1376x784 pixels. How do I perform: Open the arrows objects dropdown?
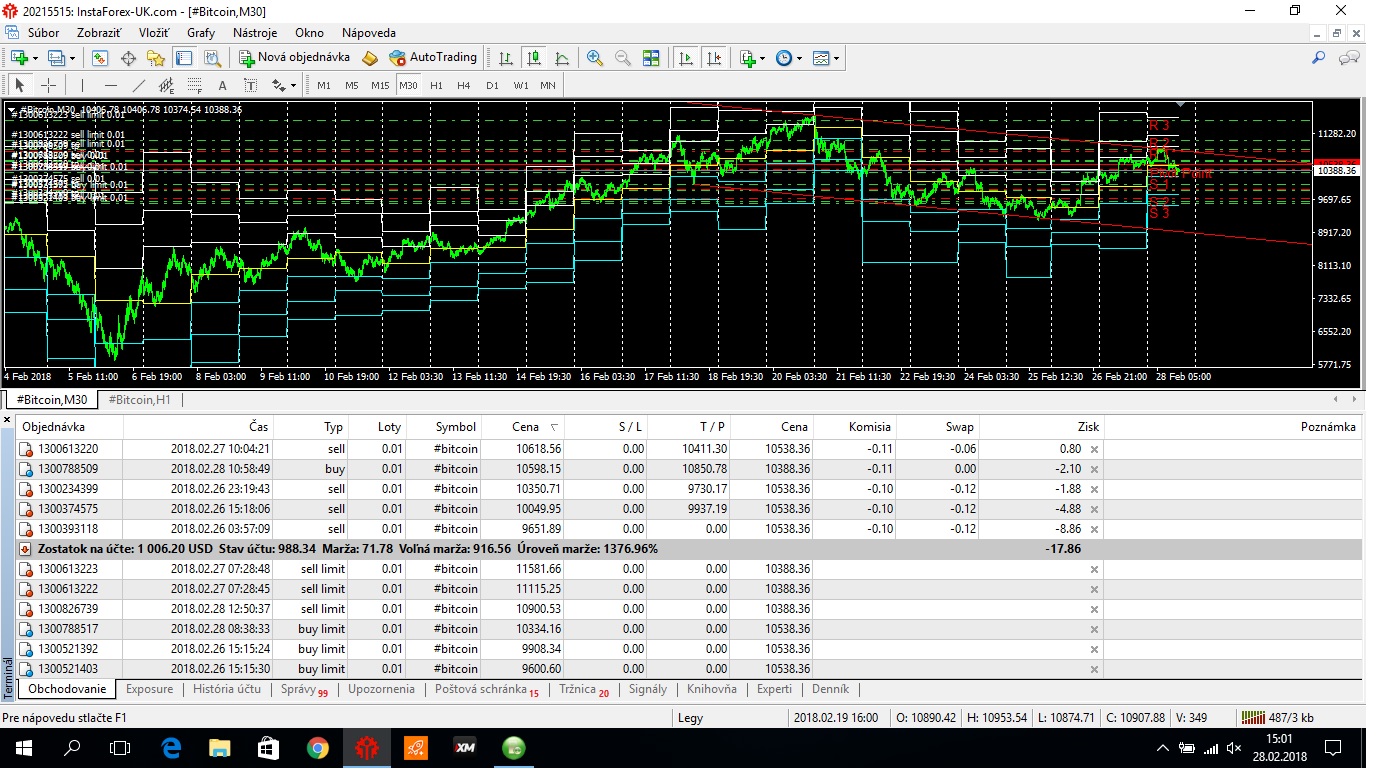(283, 85)
